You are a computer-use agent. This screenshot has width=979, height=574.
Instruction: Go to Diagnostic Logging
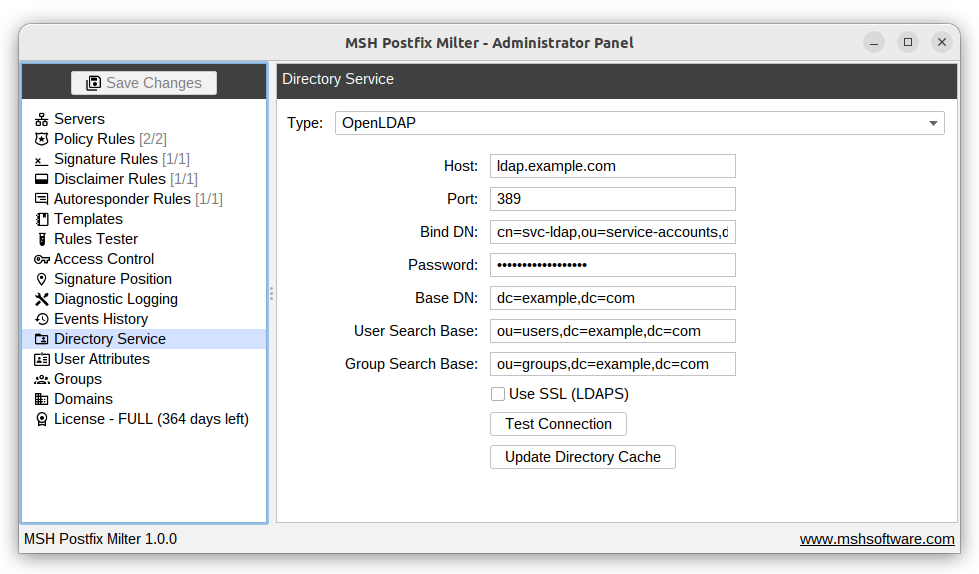[144, 299]
